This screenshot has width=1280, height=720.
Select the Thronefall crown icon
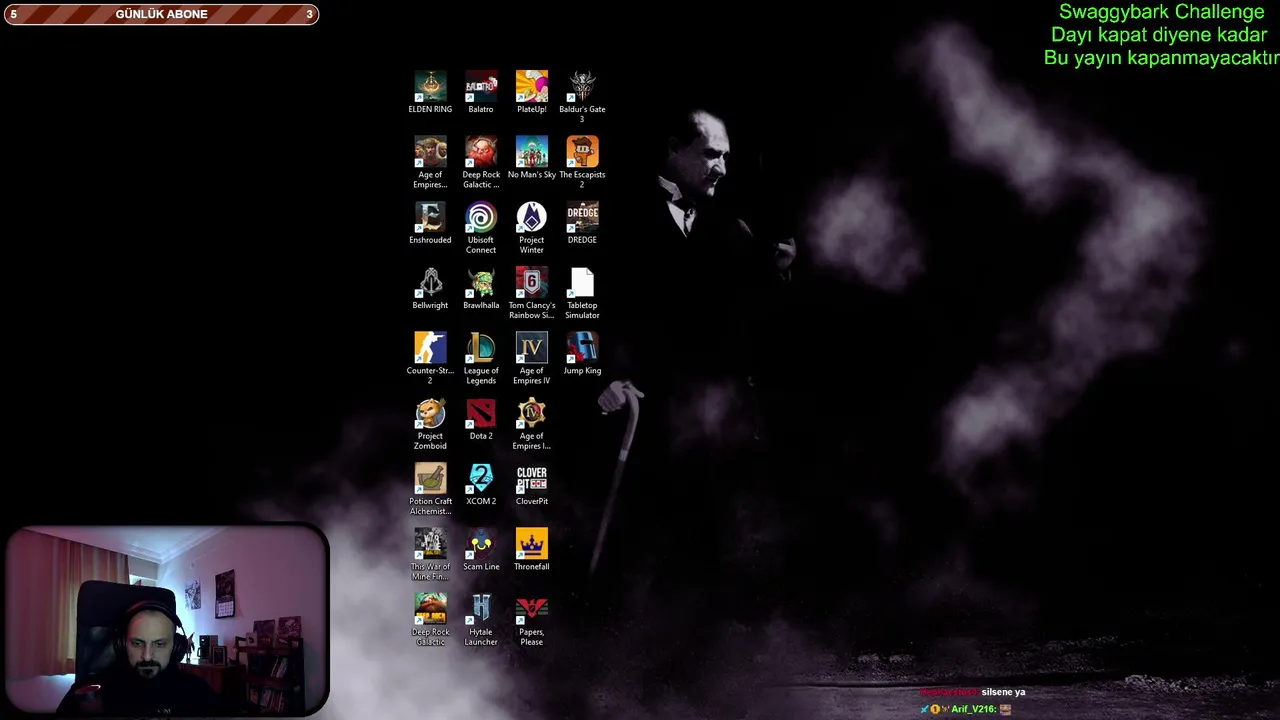tap(532, 544)
